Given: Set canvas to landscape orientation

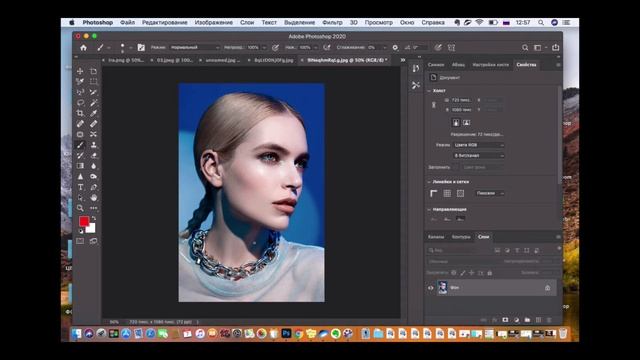Looking at the screenshot, I should pyautogui.click(x=466, y=122).
